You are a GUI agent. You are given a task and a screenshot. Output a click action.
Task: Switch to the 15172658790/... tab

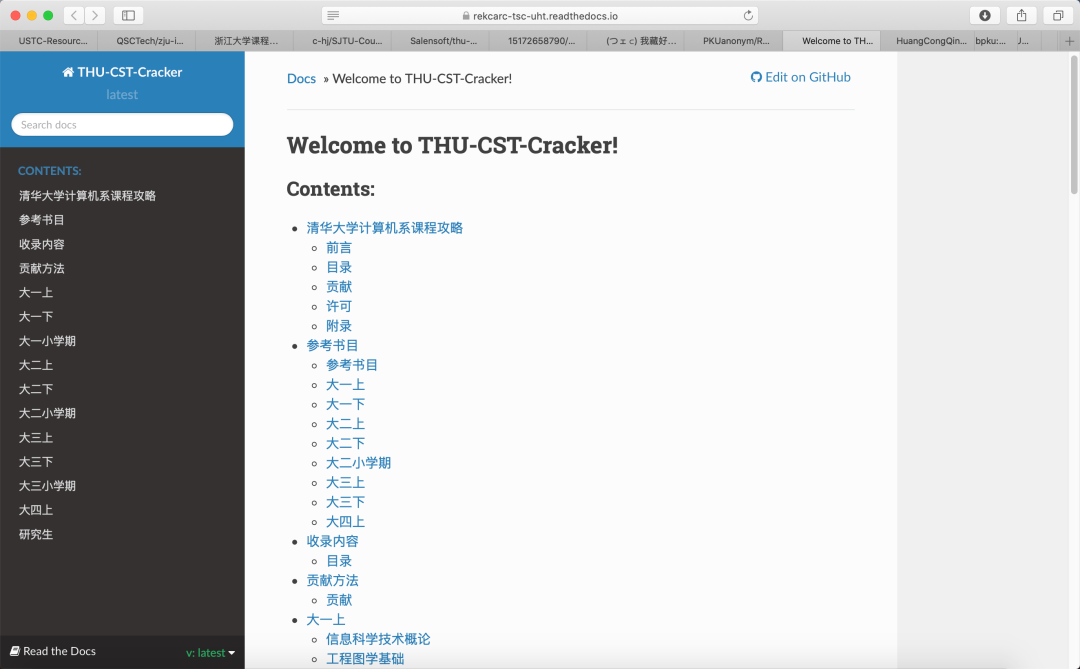click(541, 41)
